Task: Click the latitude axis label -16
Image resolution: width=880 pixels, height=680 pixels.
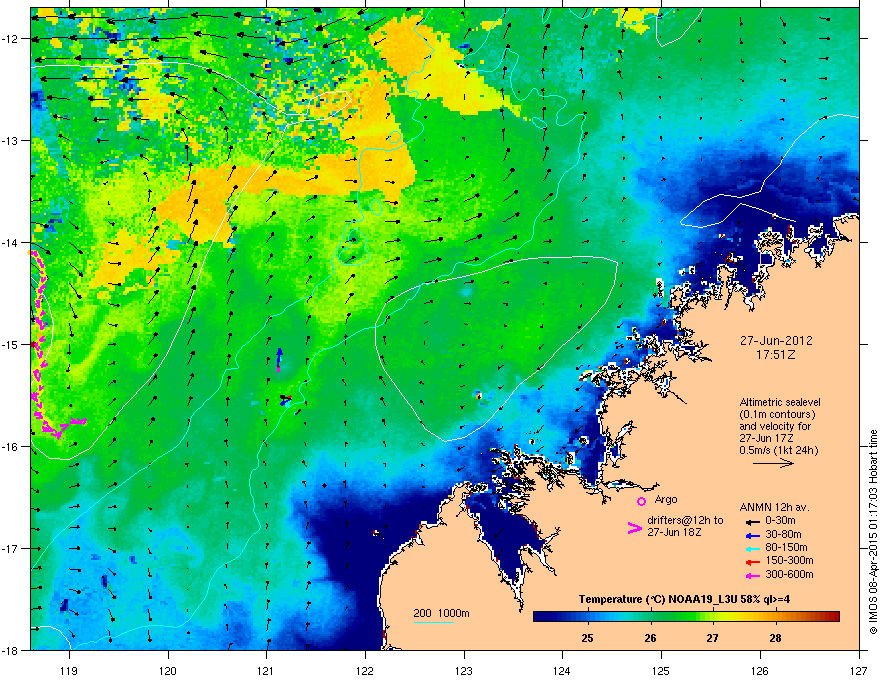Action: point(11,447)
